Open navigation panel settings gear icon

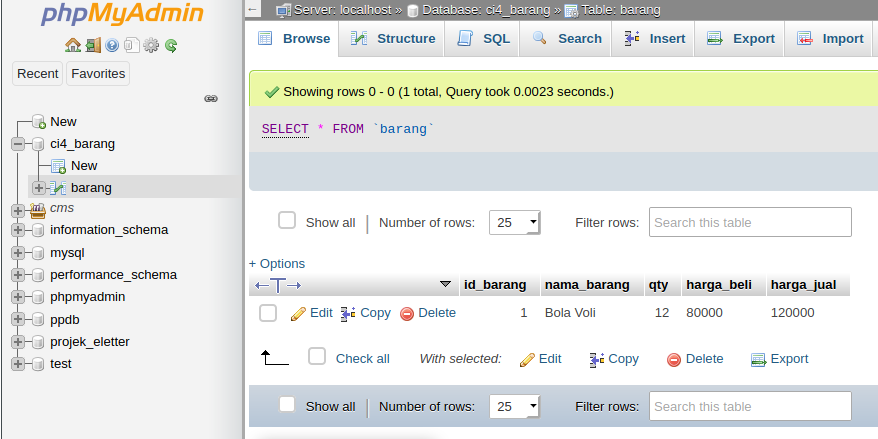pos(151,45)
